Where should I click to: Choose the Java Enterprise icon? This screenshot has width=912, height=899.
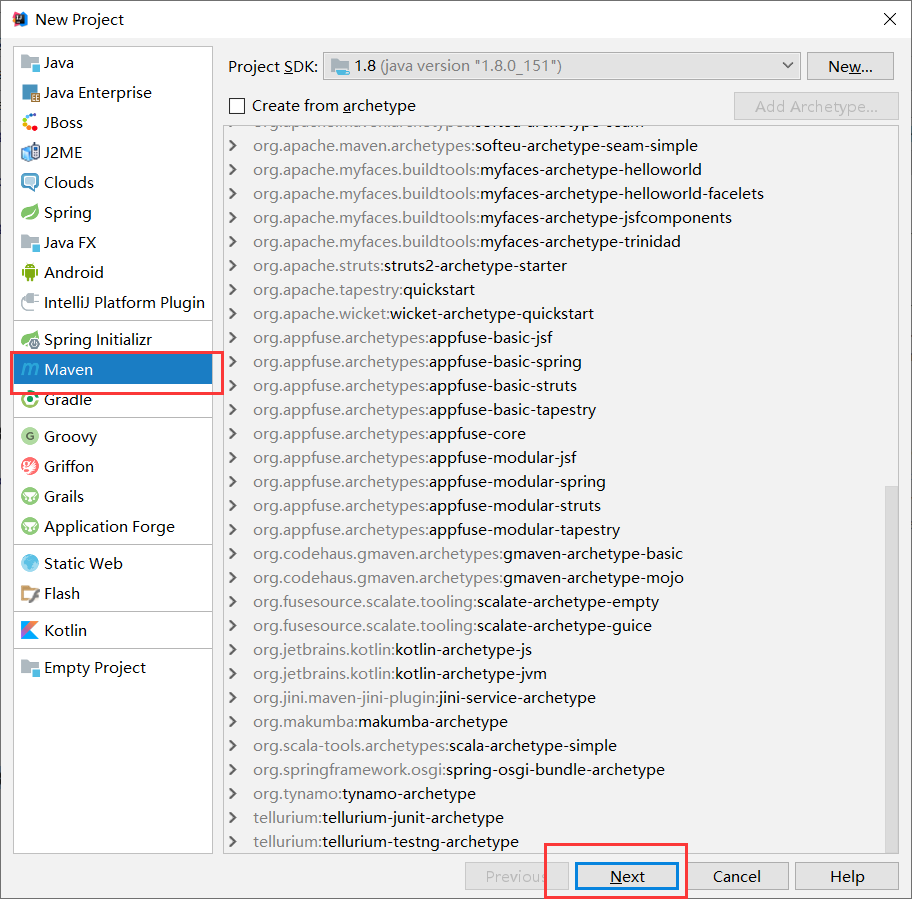30,92
